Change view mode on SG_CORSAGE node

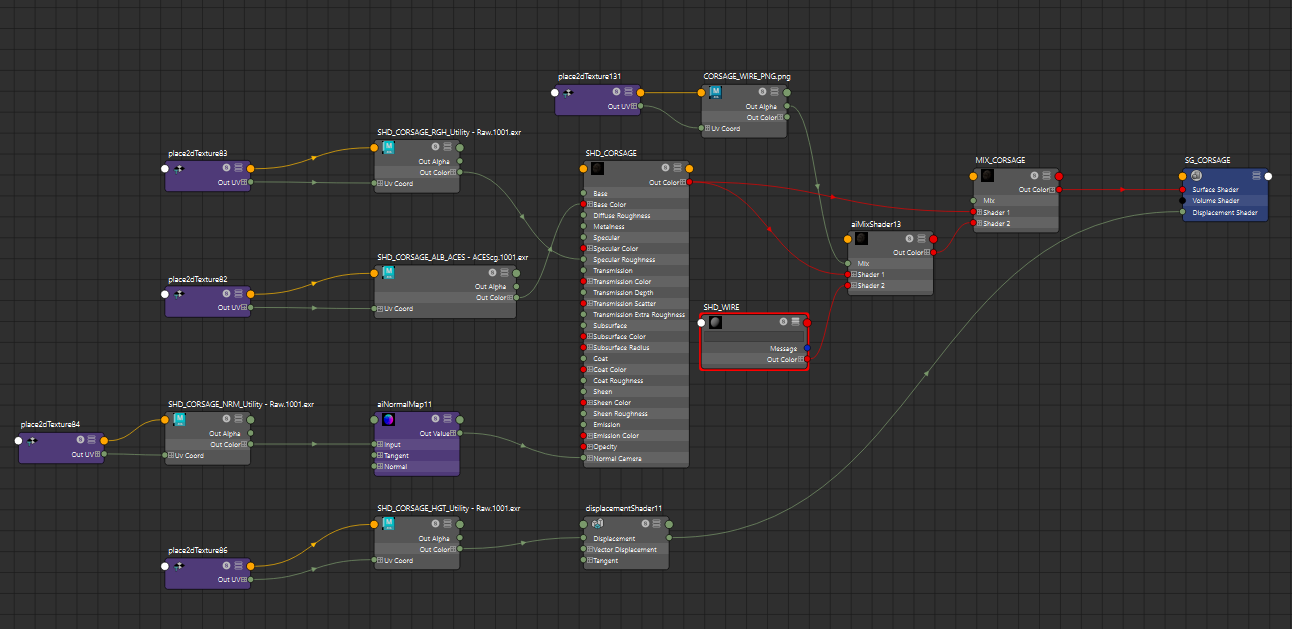[x=1257, y=175]
